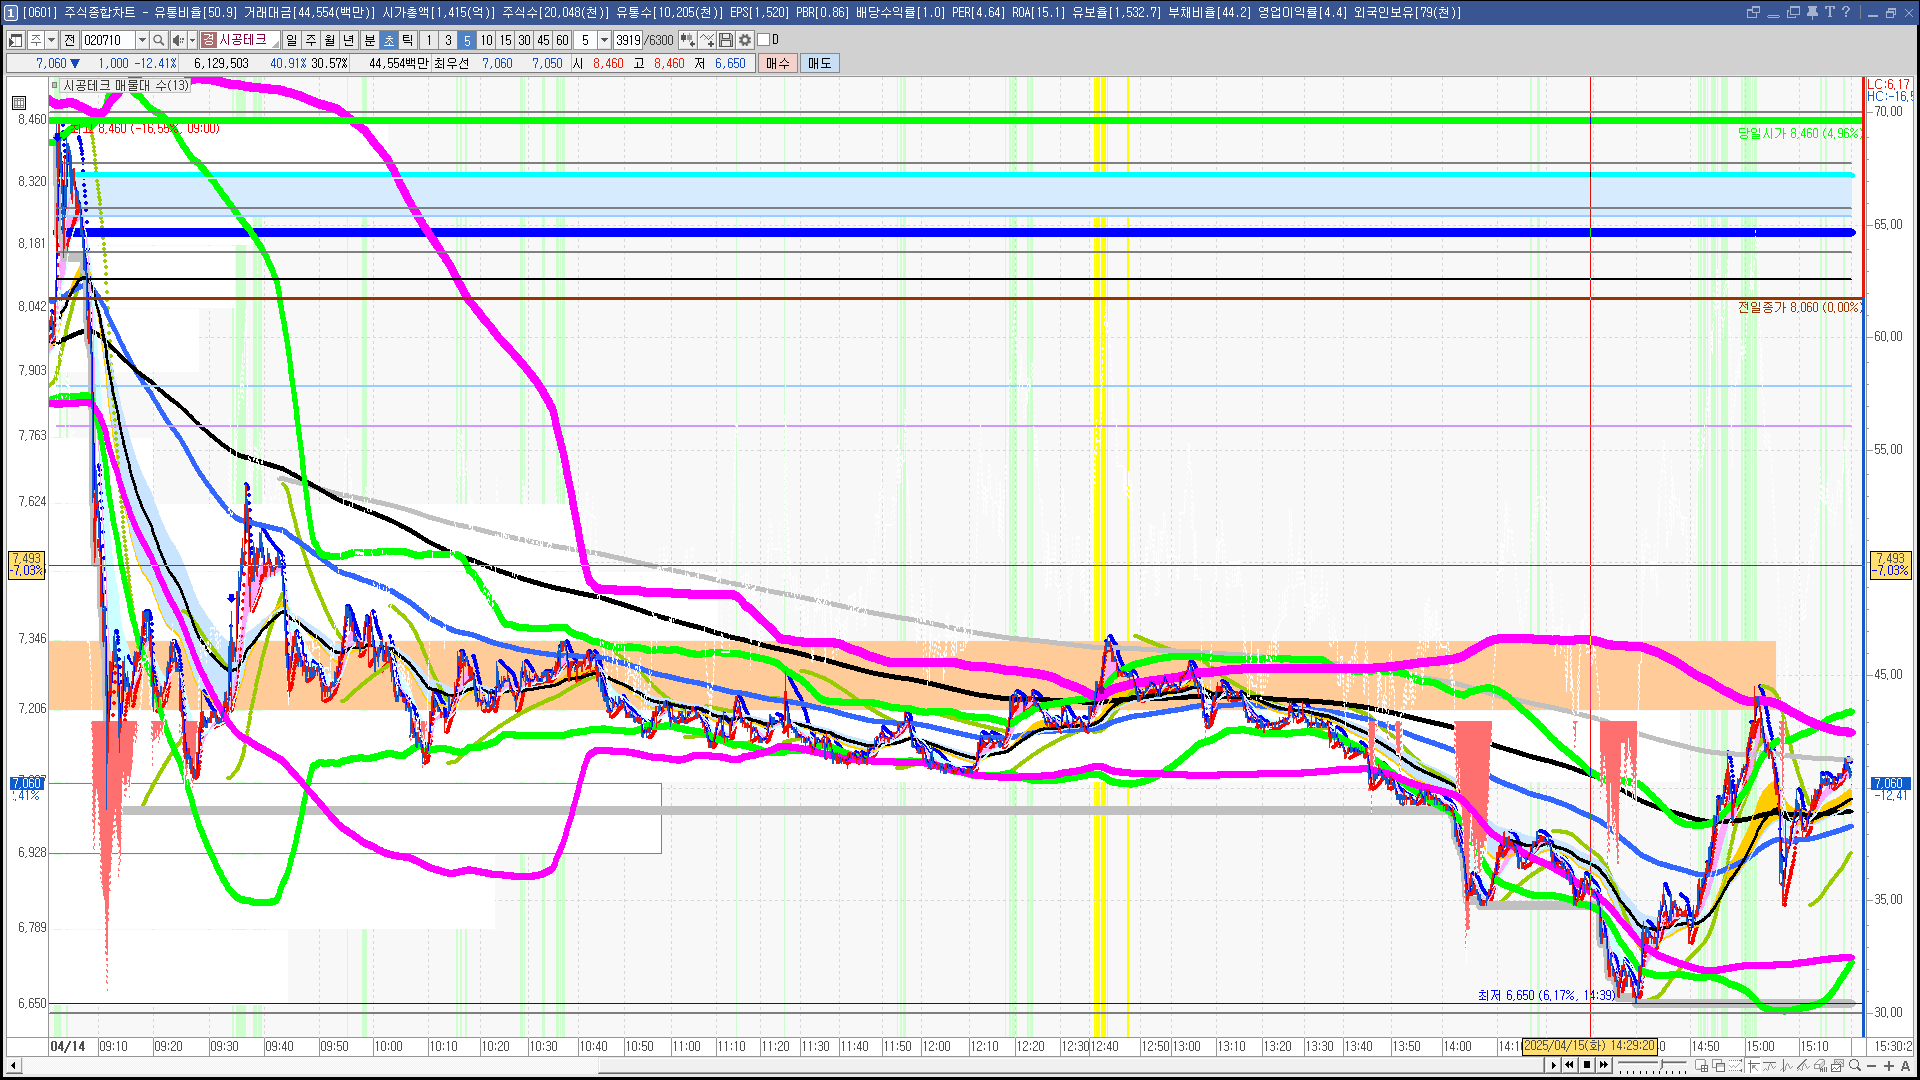The height and width of the screenshot is (1080, 1920).
Task: Open chart settings gear icon
Action: [745, 40]
